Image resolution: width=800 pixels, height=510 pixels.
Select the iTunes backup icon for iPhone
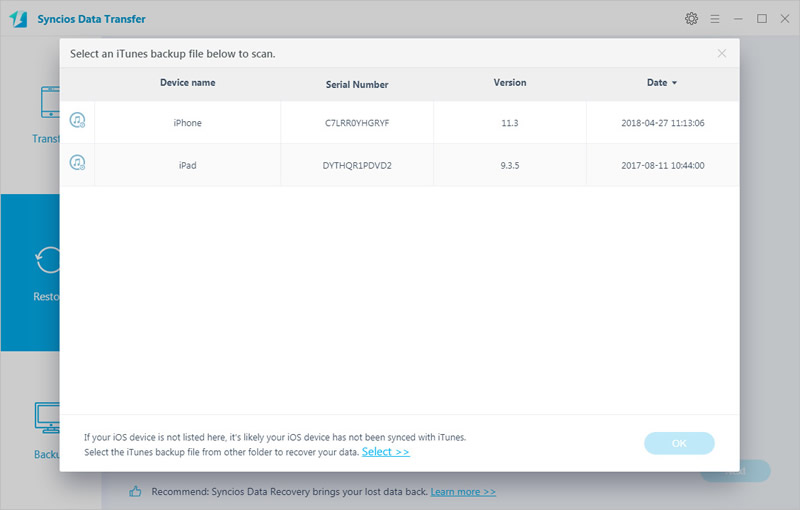pos(77,120)
